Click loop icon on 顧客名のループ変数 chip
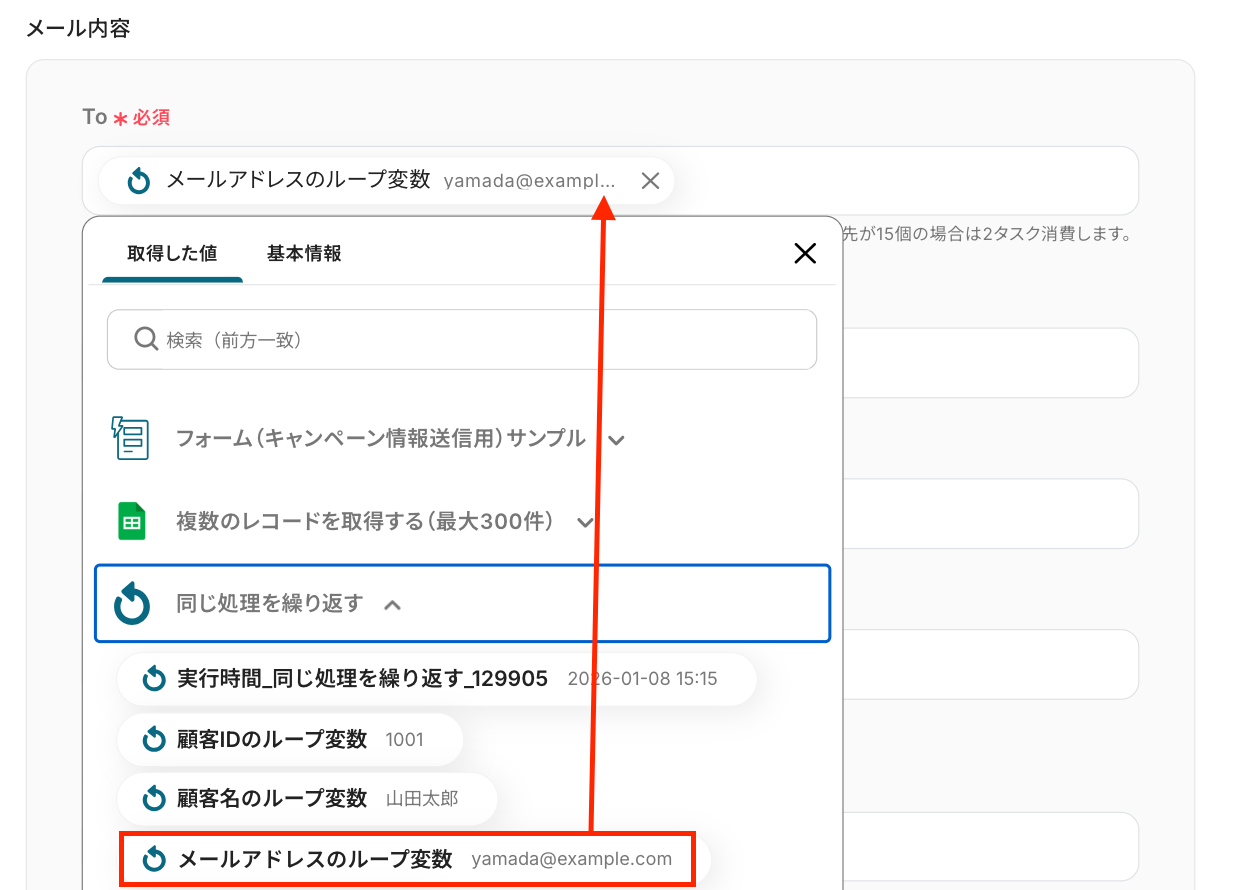Image resolution: width=1234 pixels, height=890 pixels. tap(154, 798)
